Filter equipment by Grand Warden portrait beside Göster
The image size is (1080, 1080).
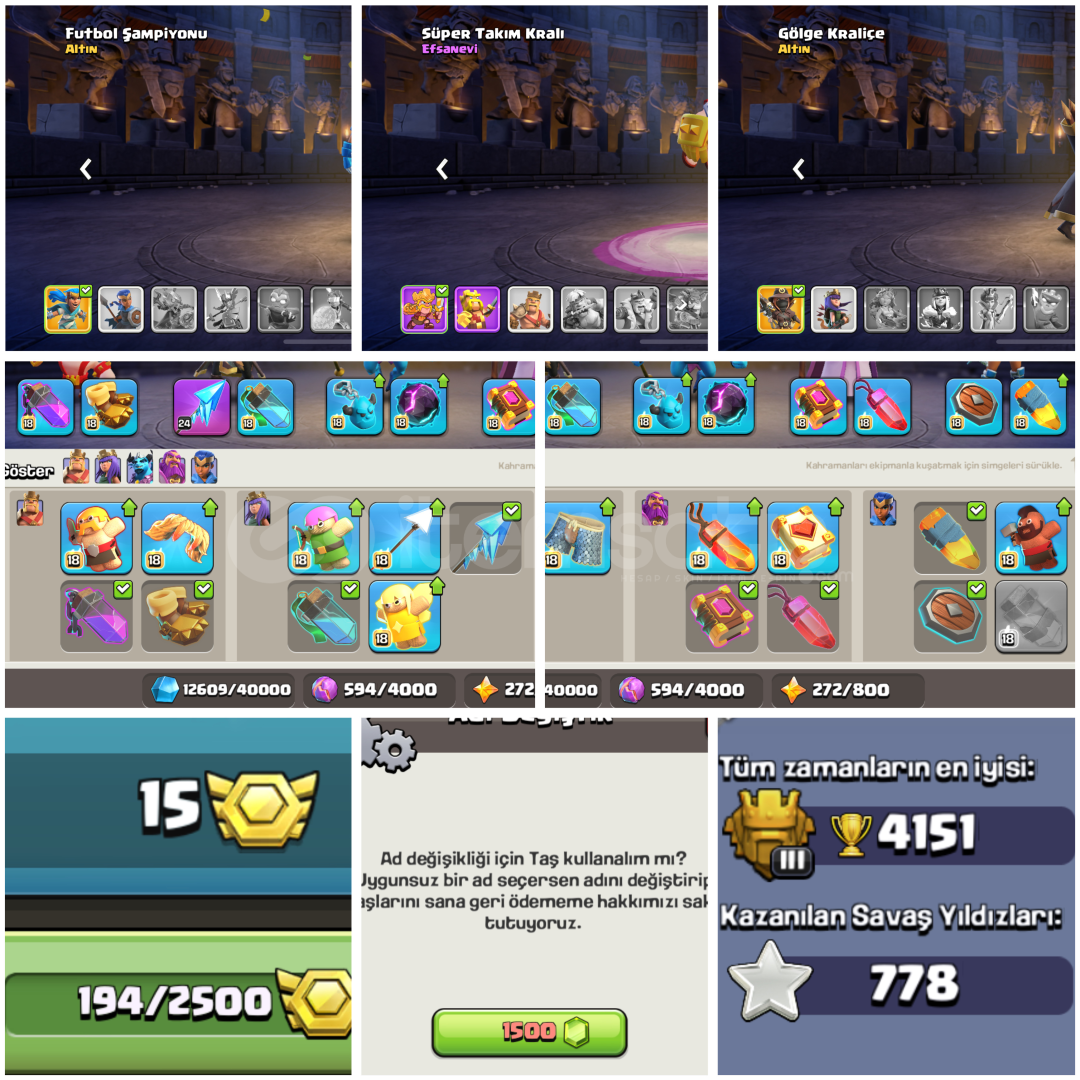172,468
